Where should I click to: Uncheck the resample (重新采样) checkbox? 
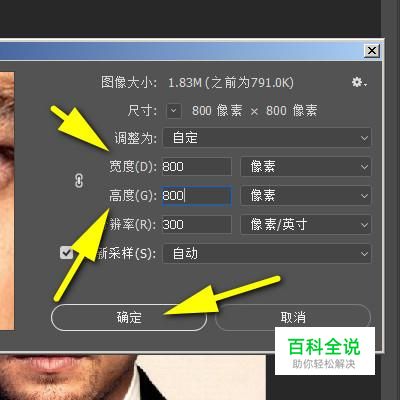click(66, 253)
